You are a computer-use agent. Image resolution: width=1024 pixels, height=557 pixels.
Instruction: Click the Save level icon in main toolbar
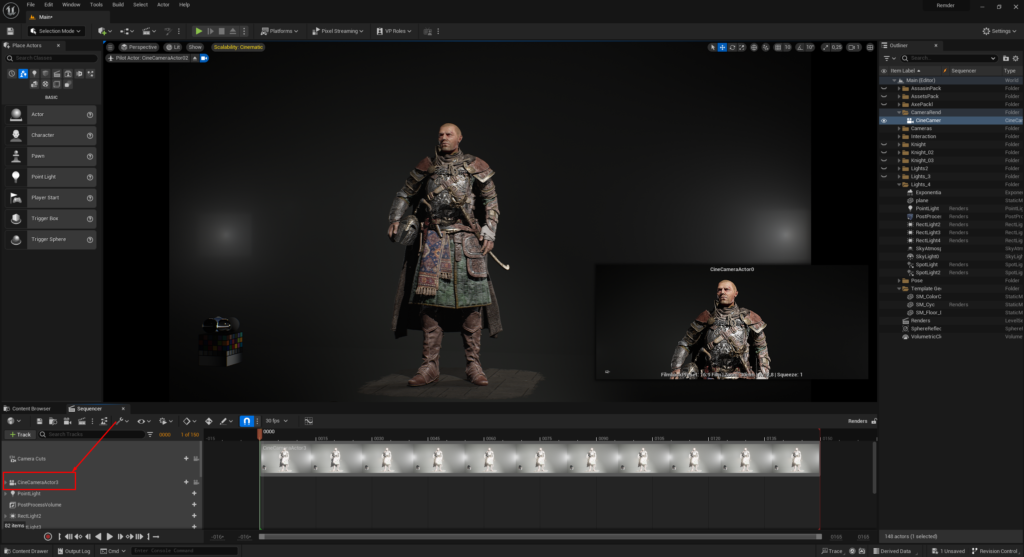tap(10, 31)
